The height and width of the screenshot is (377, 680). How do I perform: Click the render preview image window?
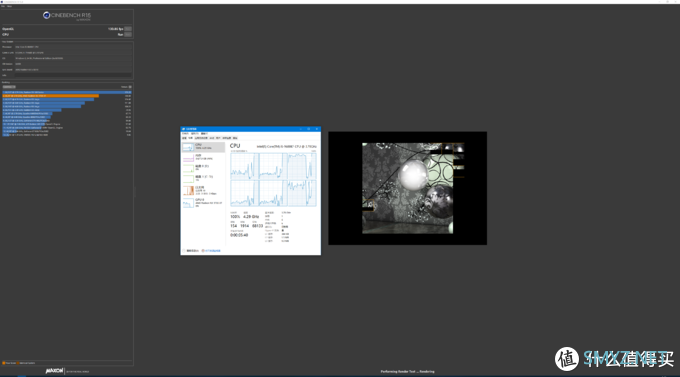pos(407,188)
